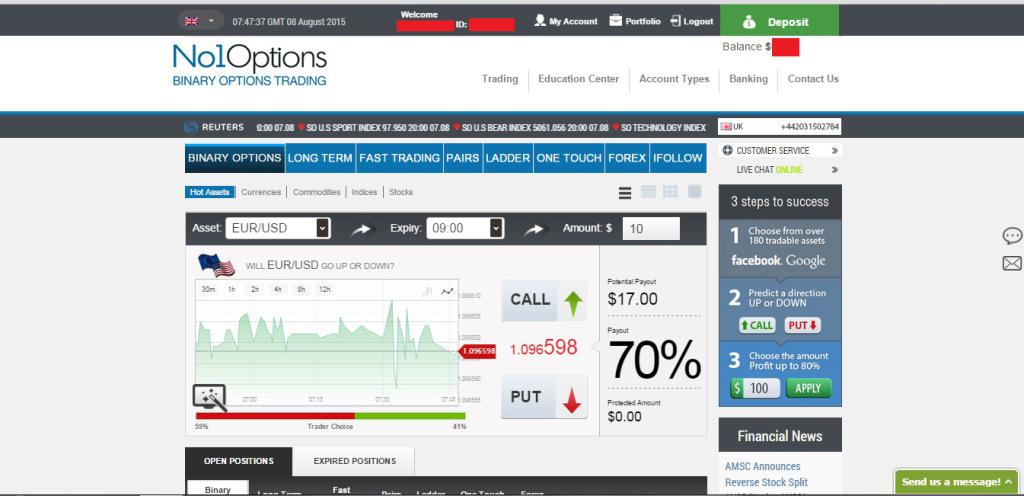
Task: Expand the Customer Service link
Action: tap(780, 151)
